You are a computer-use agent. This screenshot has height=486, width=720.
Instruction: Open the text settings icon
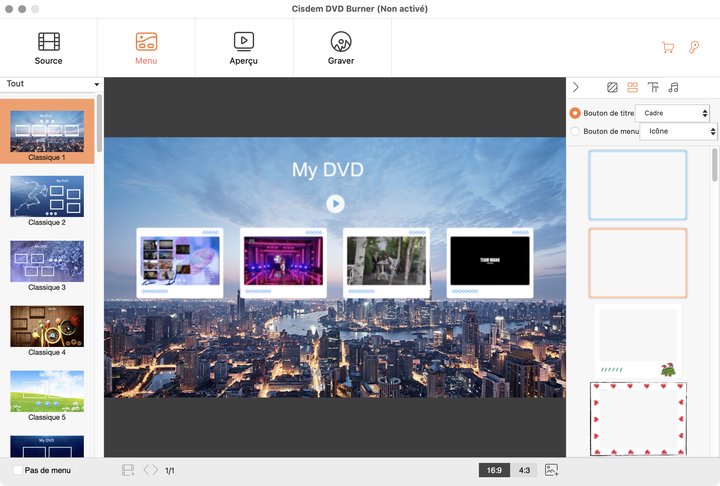pos(653,87)
